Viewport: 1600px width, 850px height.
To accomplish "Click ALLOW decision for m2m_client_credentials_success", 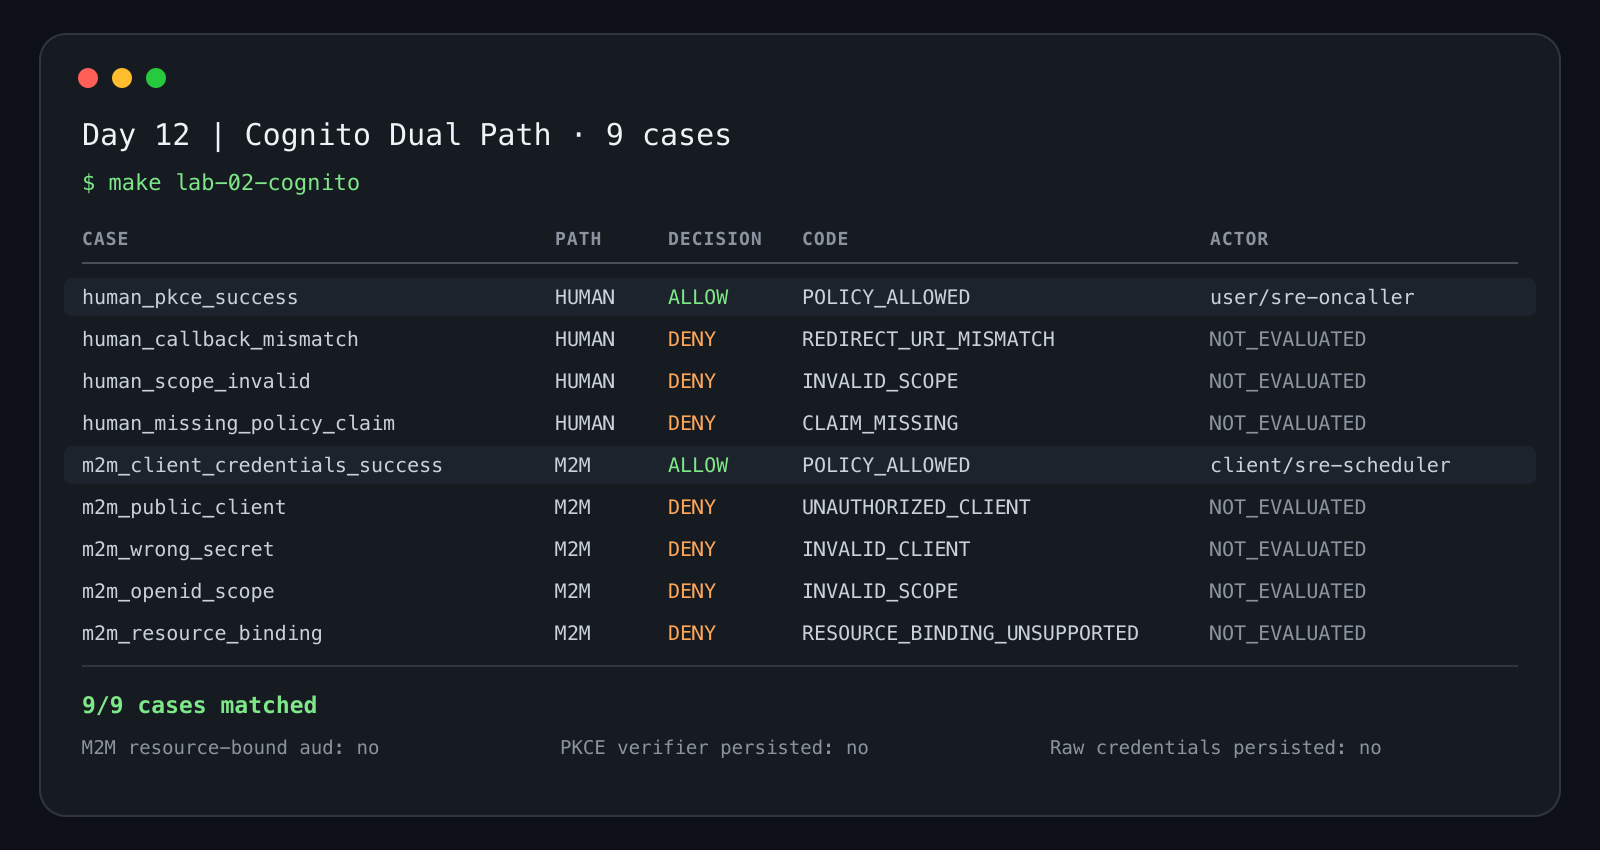I will click(x=698, y=465).
